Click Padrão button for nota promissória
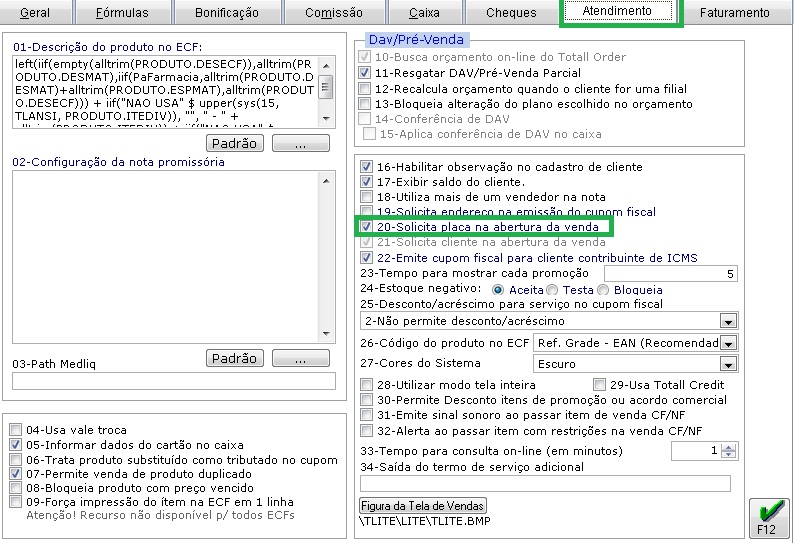The width and height of the screenshot is (794, 543). (x=235, y=358)
